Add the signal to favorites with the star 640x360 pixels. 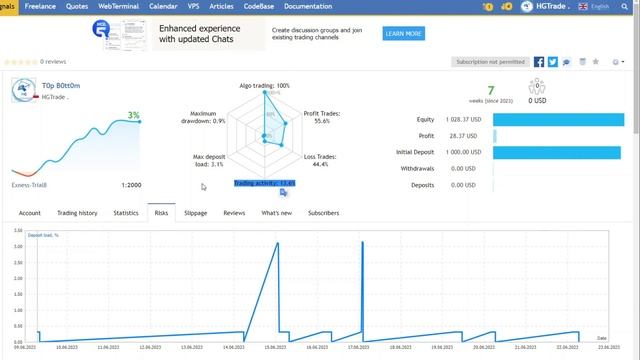[x=596, y=62]
